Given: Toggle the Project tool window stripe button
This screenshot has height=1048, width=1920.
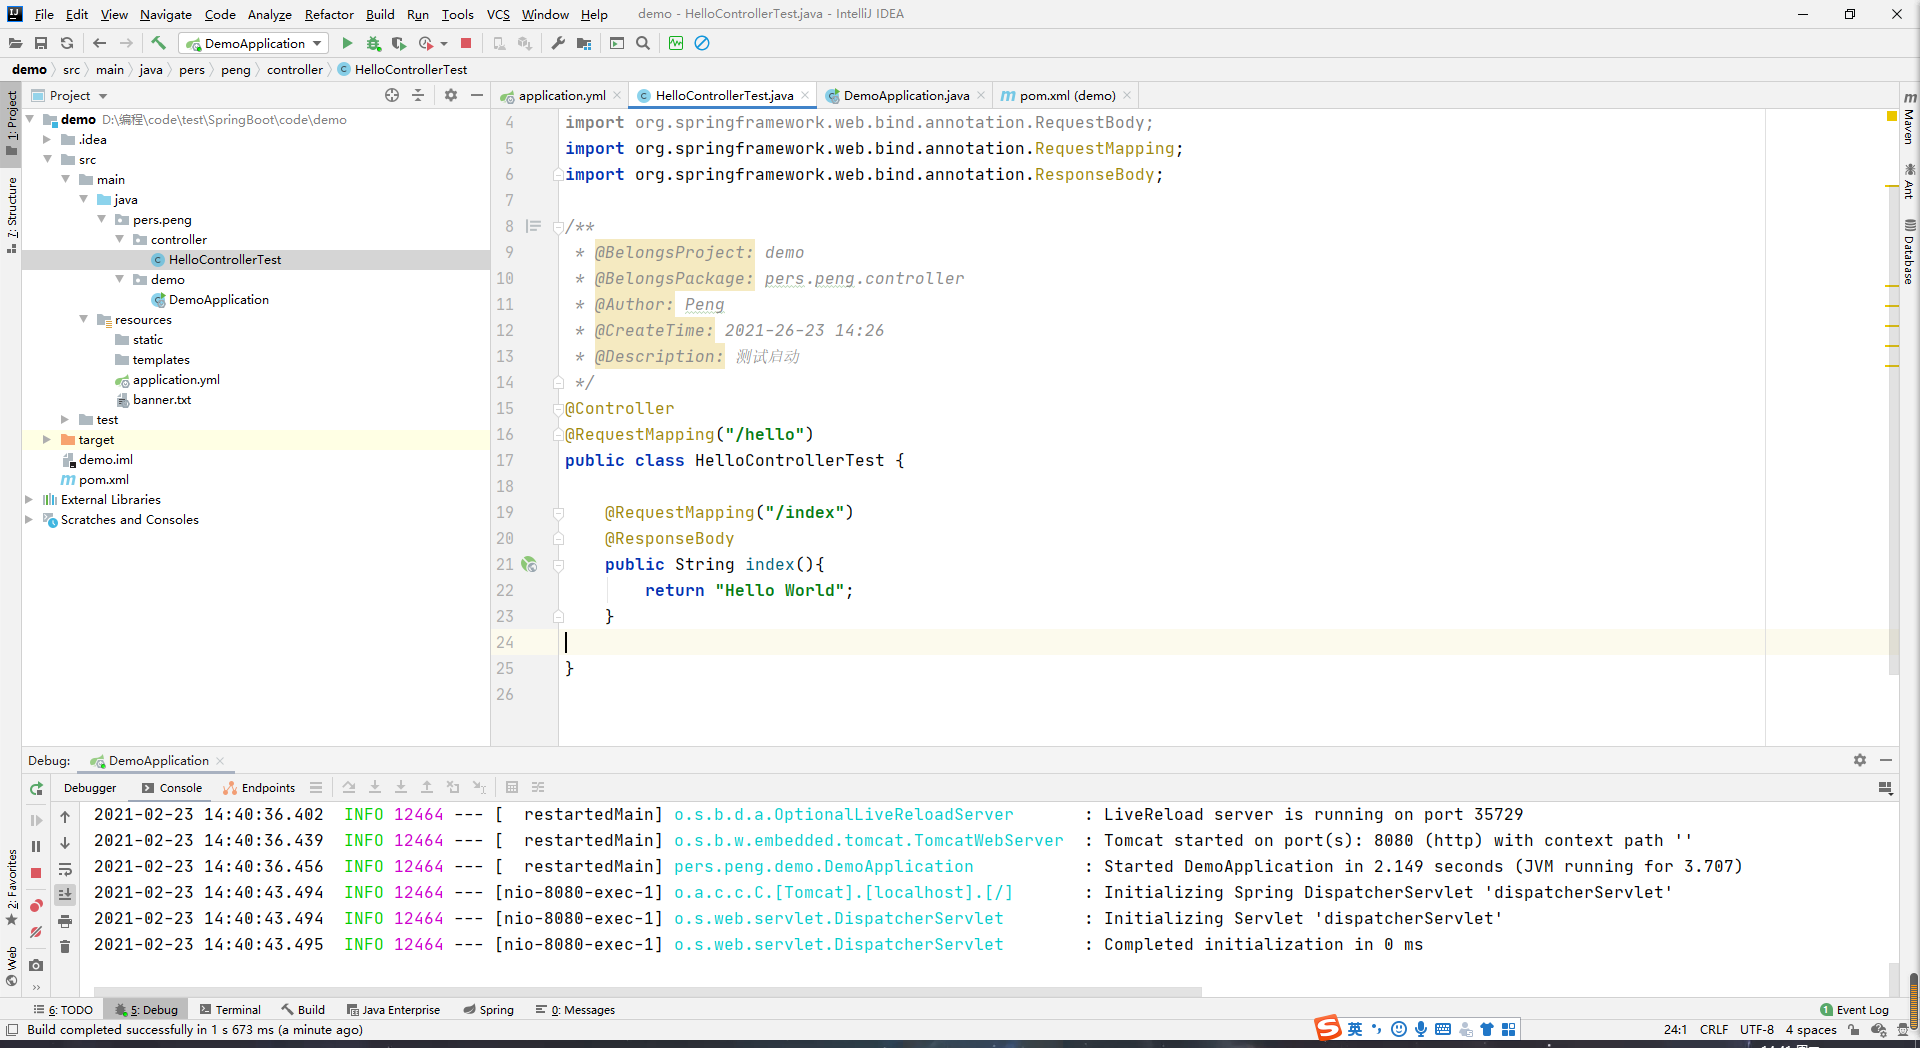Looking at the screenshot, I should (11, 125).
